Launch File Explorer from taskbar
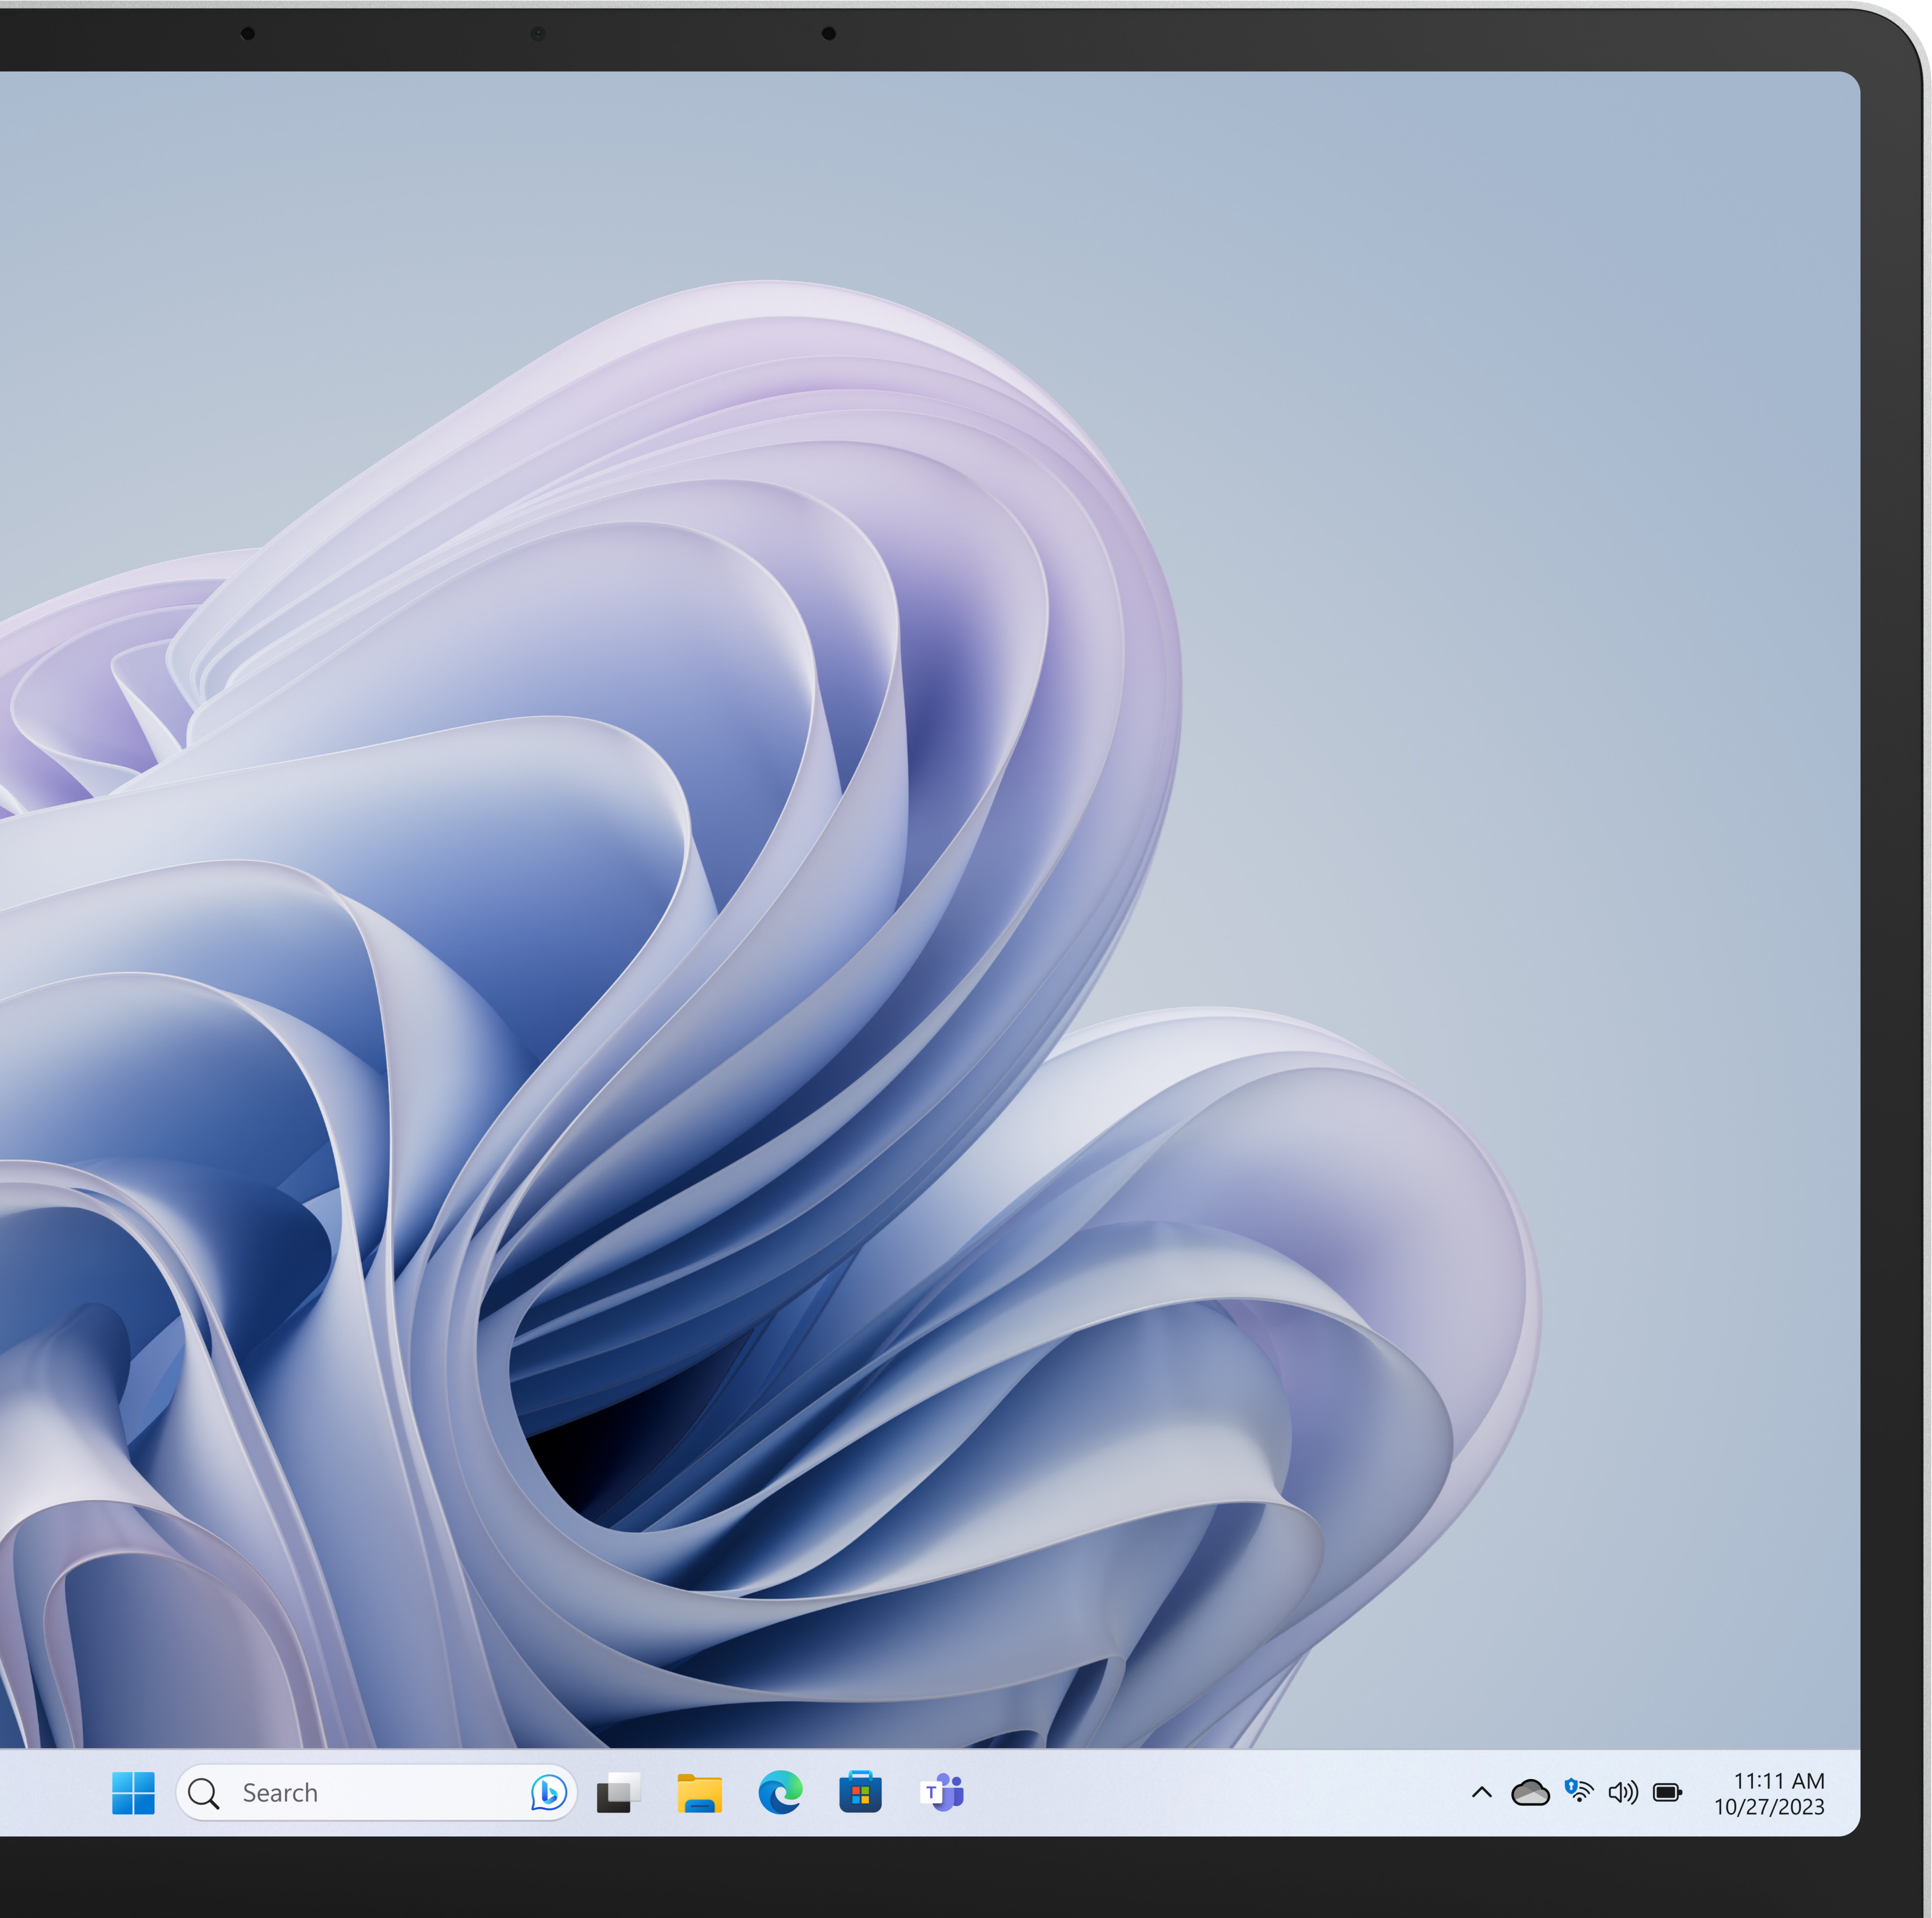The image size is (1932, 1918). click(x=699, y=1793)
